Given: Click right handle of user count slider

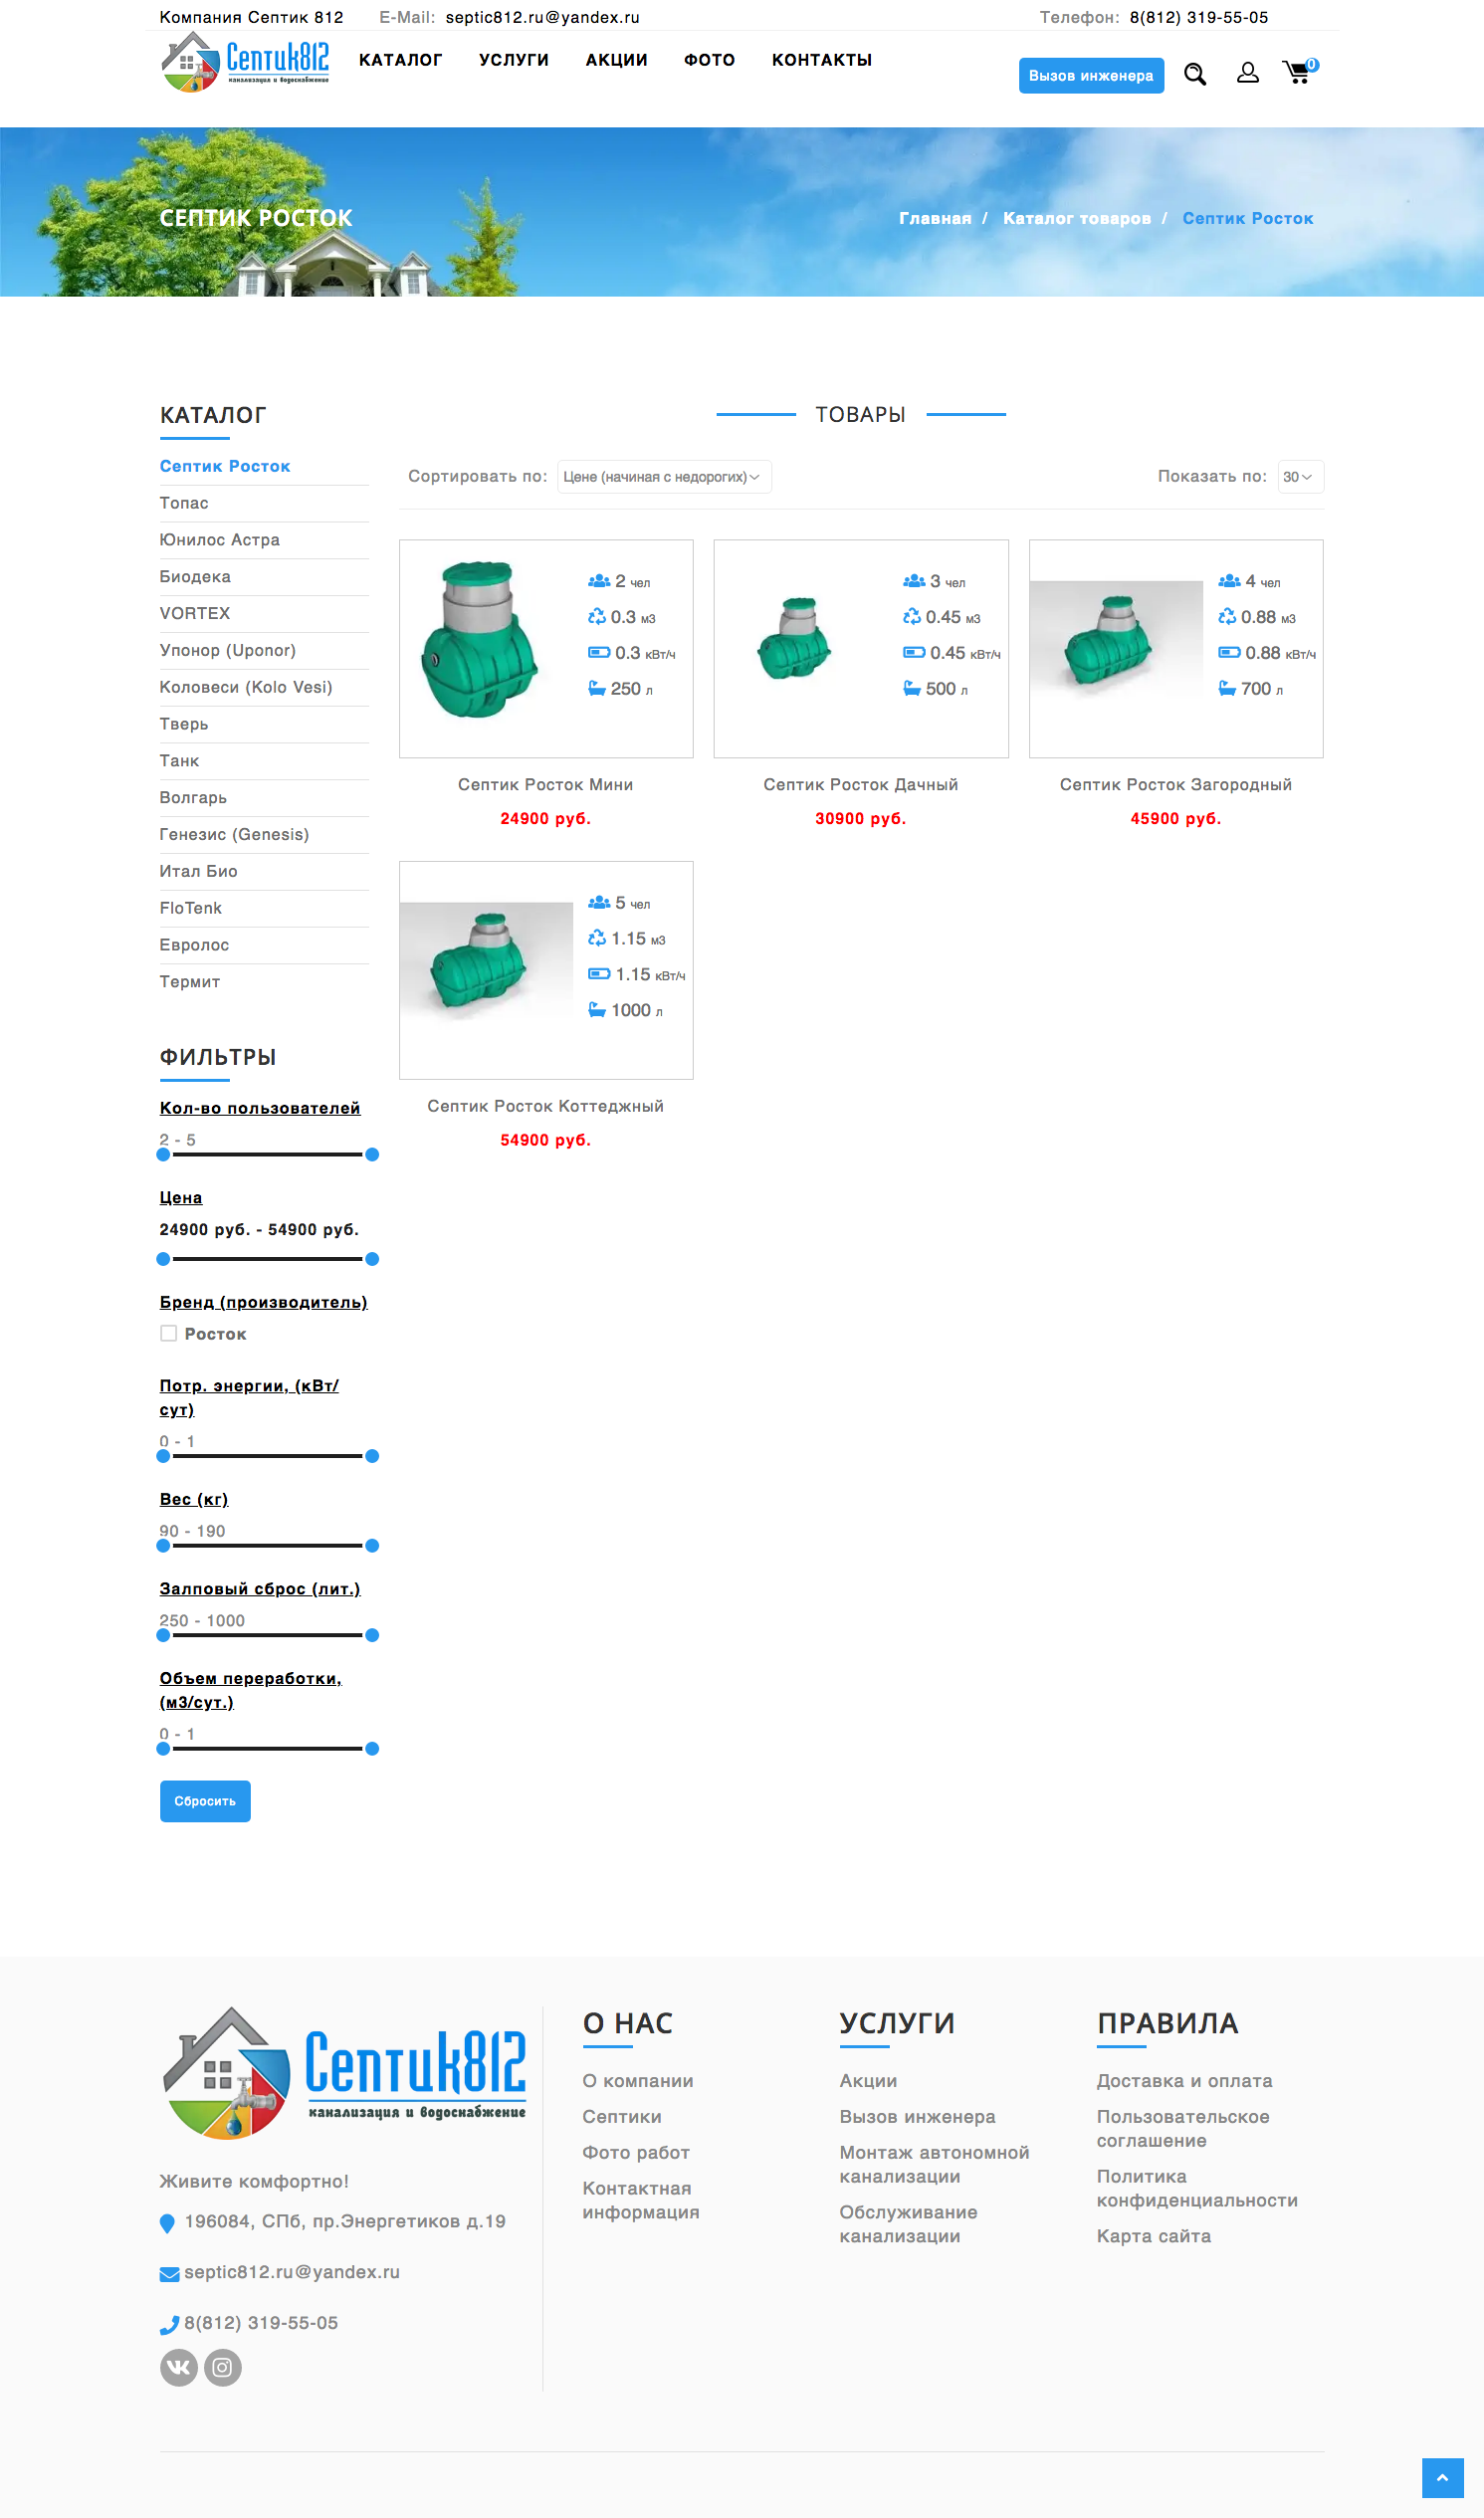Looking at the screenshot, I should point(372,1154).
